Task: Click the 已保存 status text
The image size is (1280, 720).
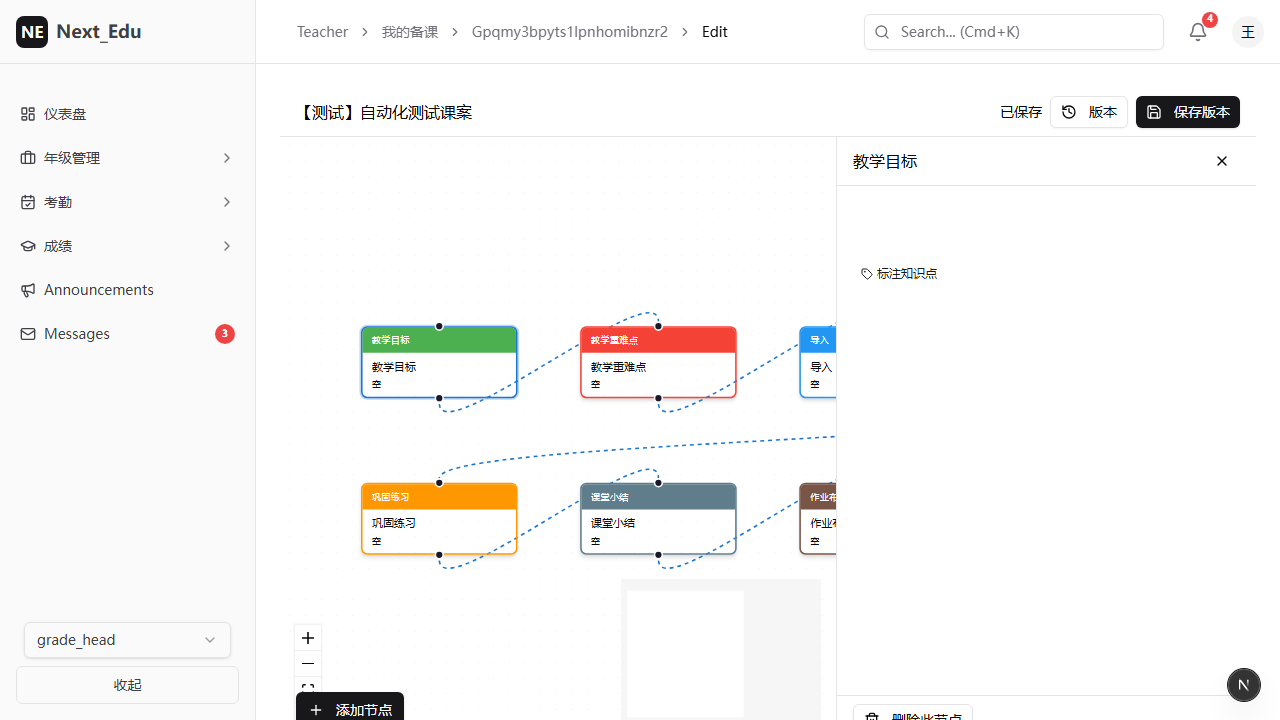Action: (x=1021, y=113)
